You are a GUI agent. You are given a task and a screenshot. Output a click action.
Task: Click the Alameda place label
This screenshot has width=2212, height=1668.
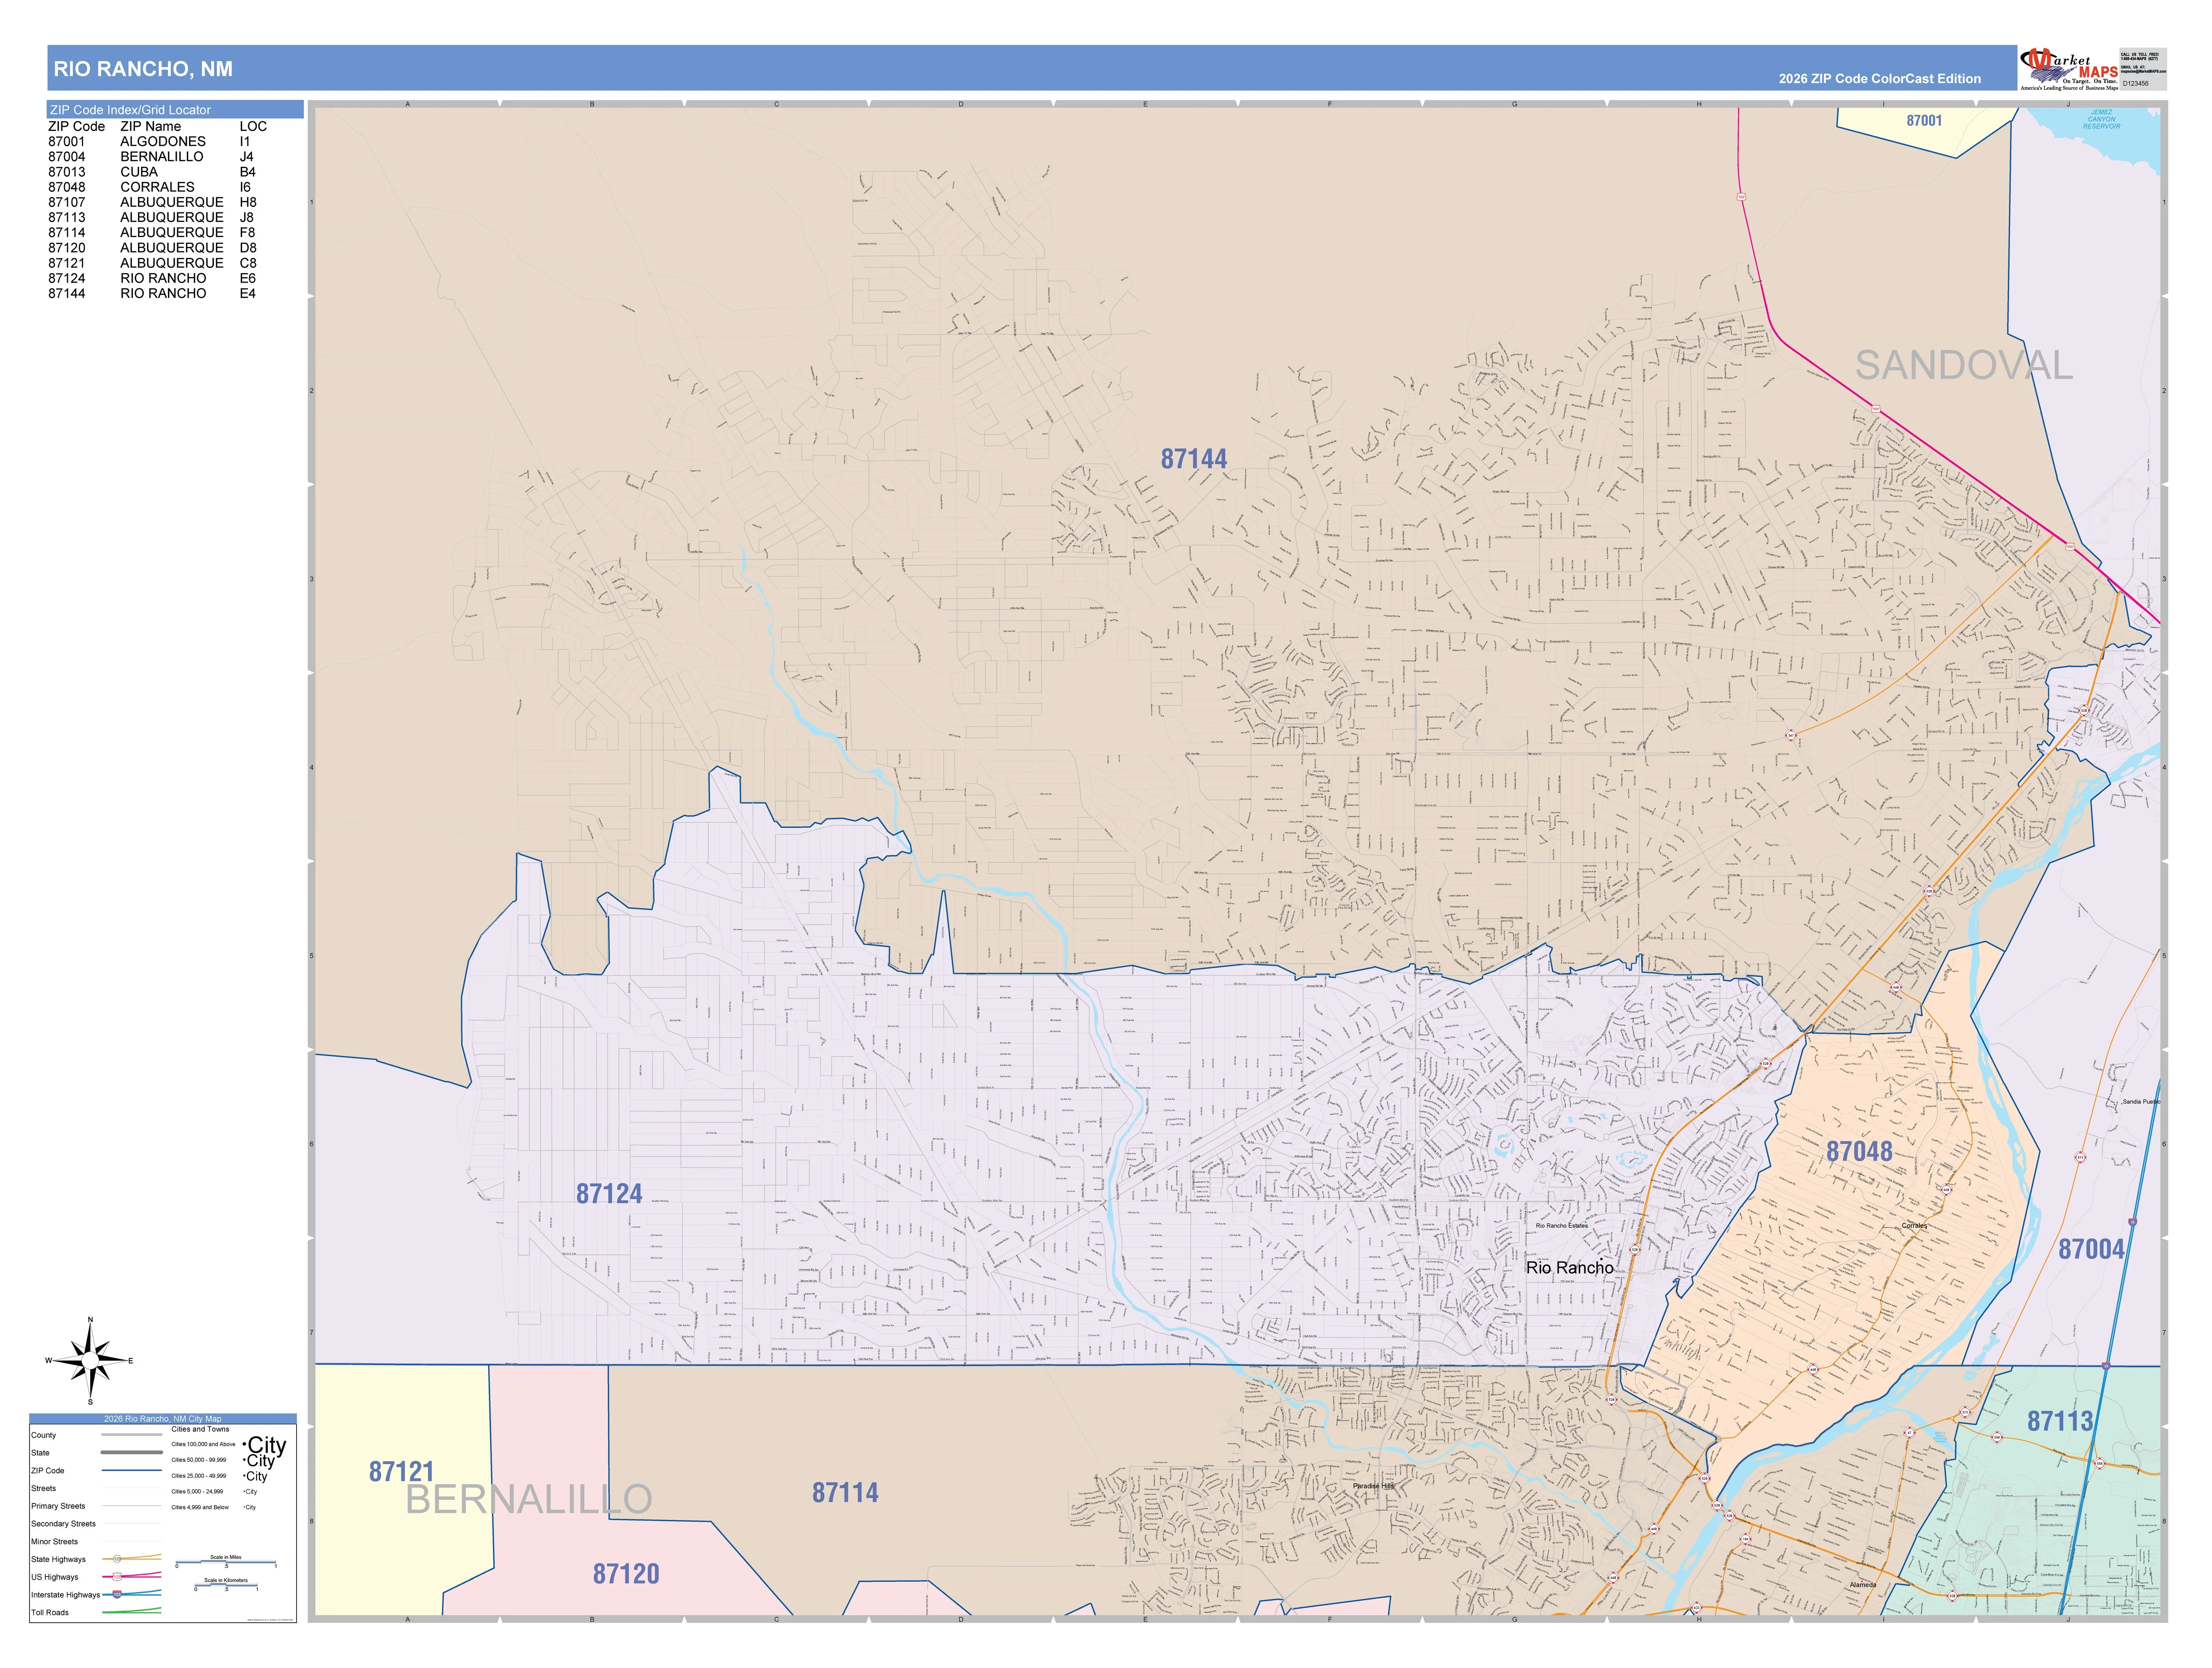tap(1863, 1585)
